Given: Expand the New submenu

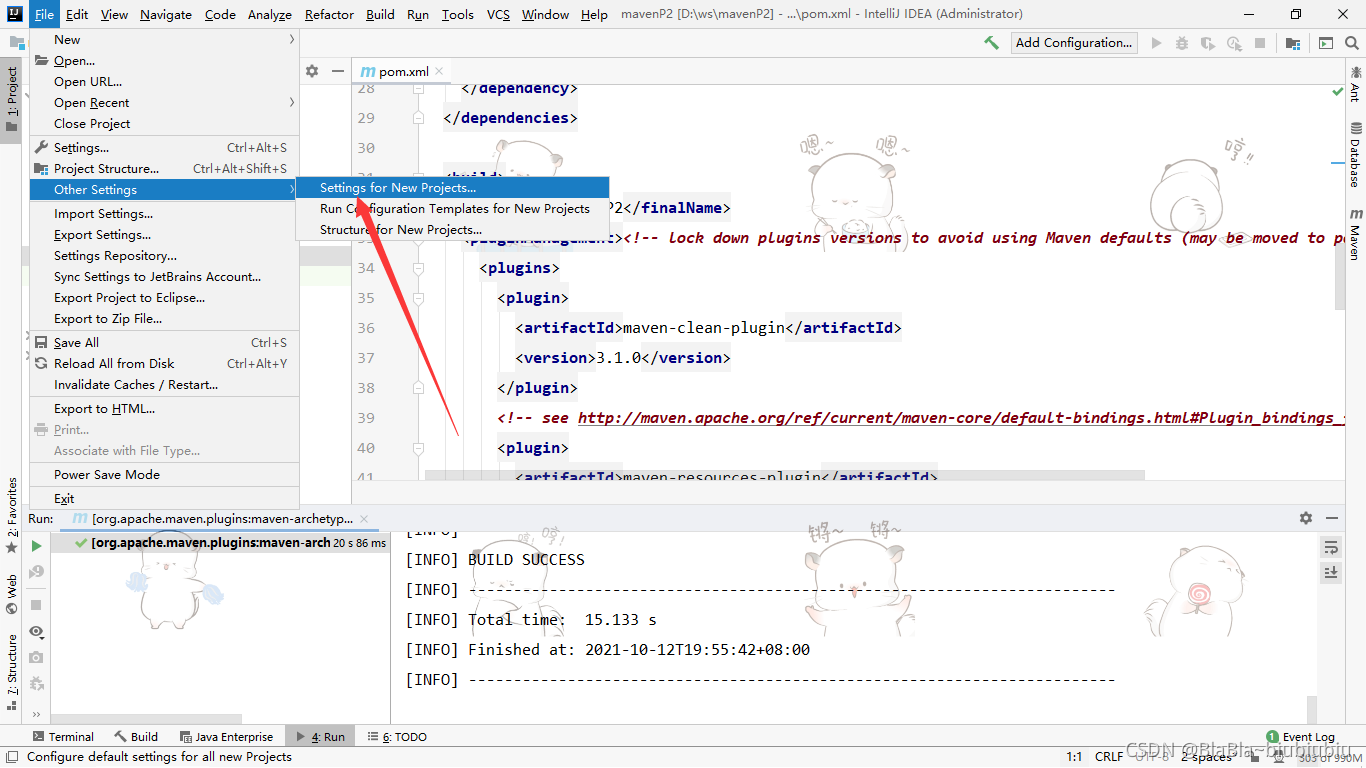Looking at the screenshot, I should click(x=165, y=40).
